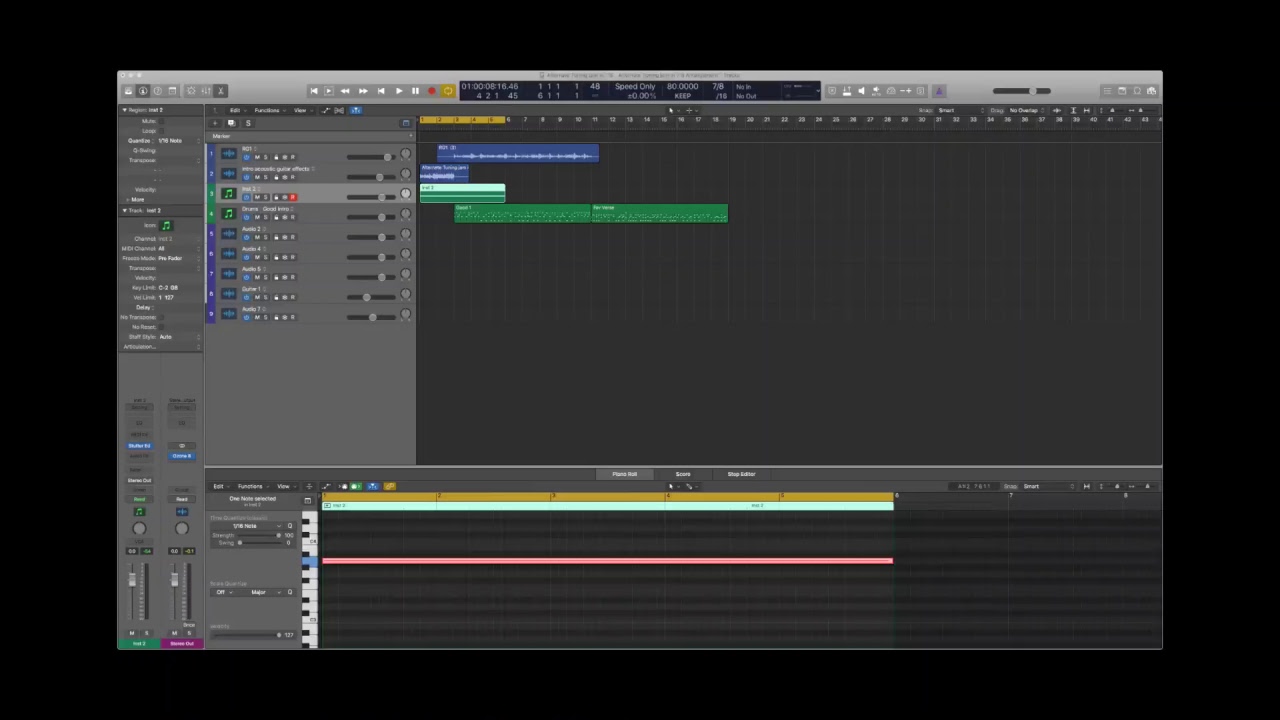Click the red Record button
The image size is (1280, 720).
[431, 91]
